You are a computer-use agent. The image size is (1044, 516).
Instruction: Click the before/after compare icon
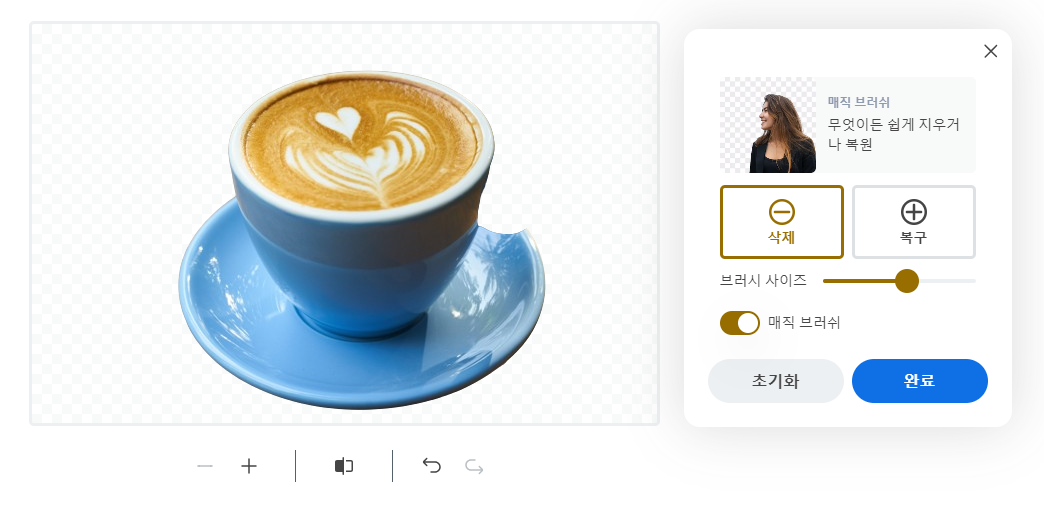pos(344,466)
